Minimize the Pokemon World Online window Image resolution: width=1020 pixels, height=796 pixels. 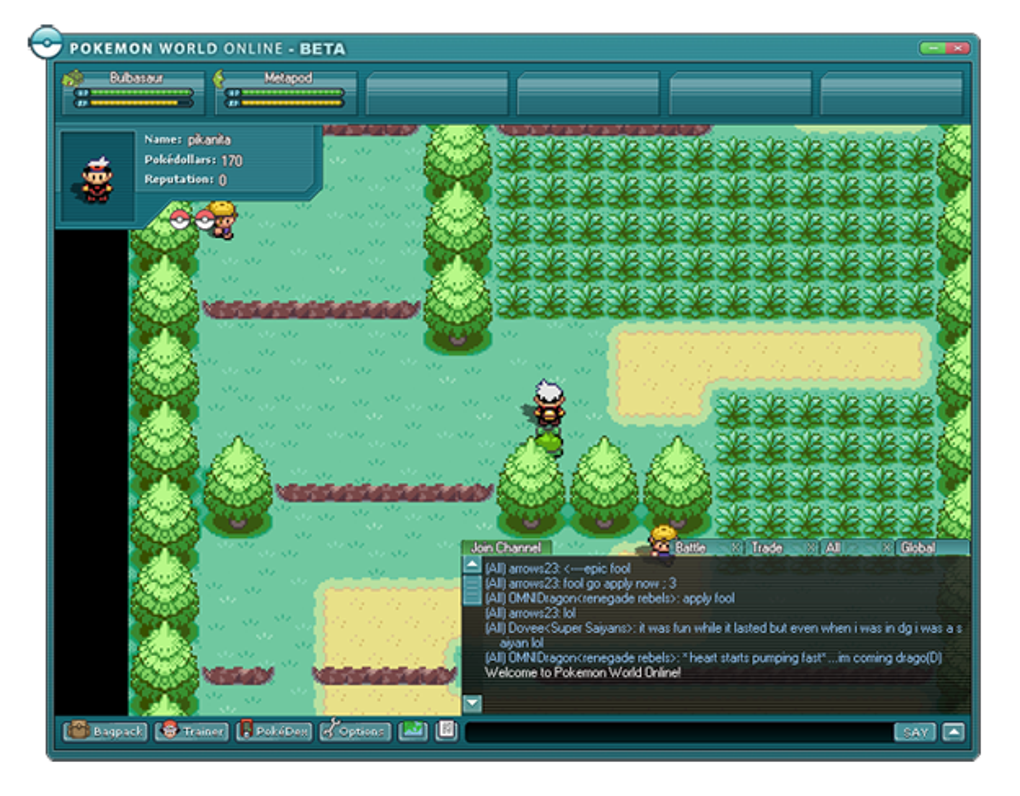pyautogui.click(x=933, y=48)
